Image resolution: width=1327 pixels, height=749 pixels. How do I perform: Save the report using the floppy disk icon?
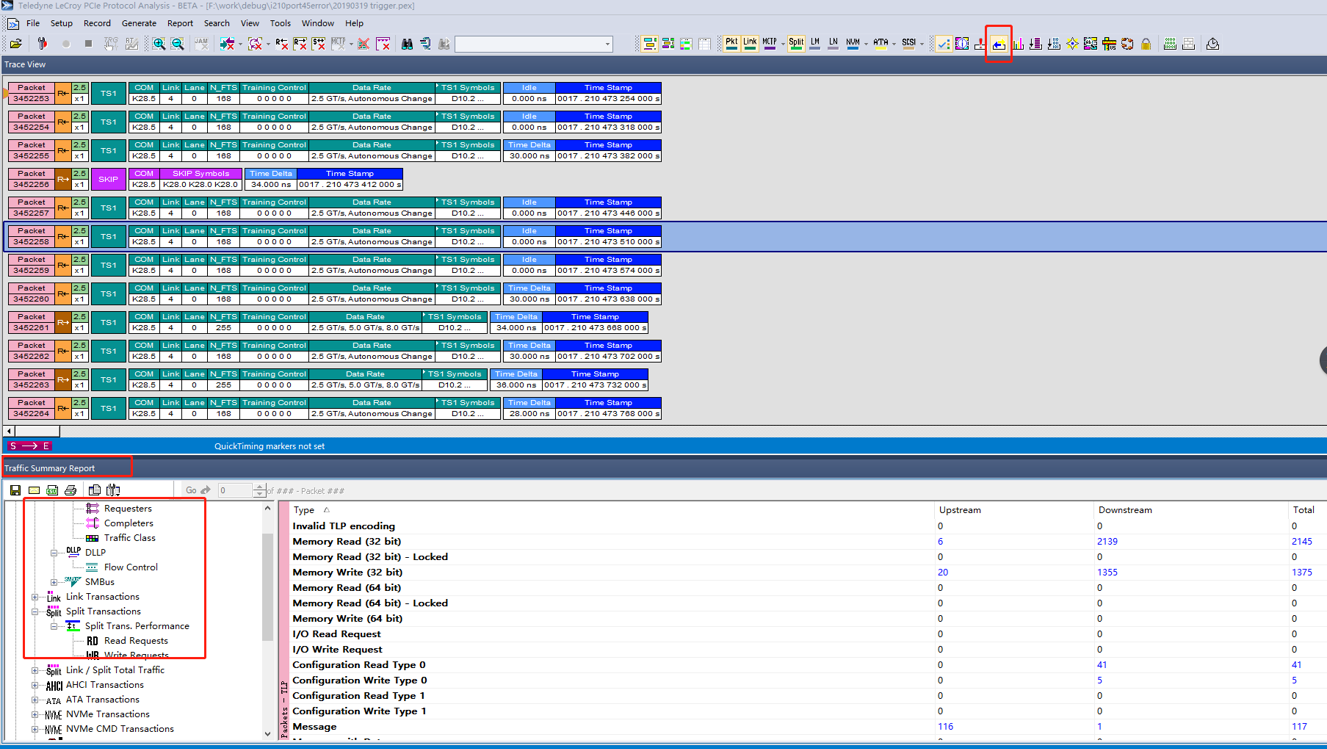(x=14, y=489)
